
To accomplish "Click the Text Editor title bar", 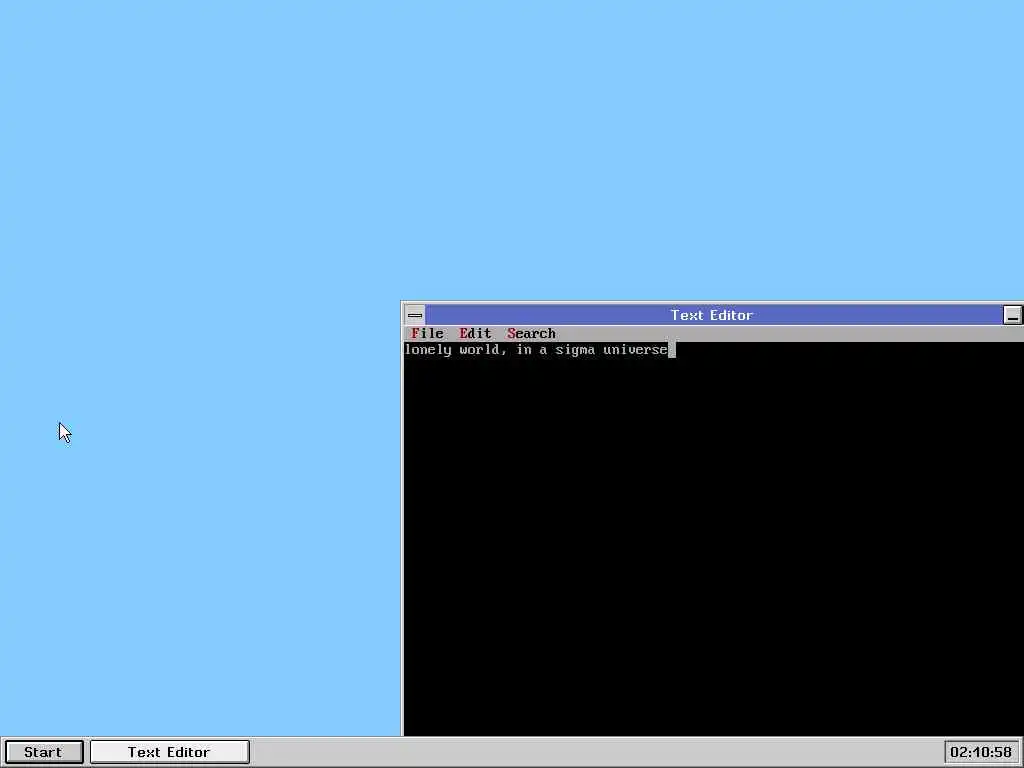I will (713, 315).
